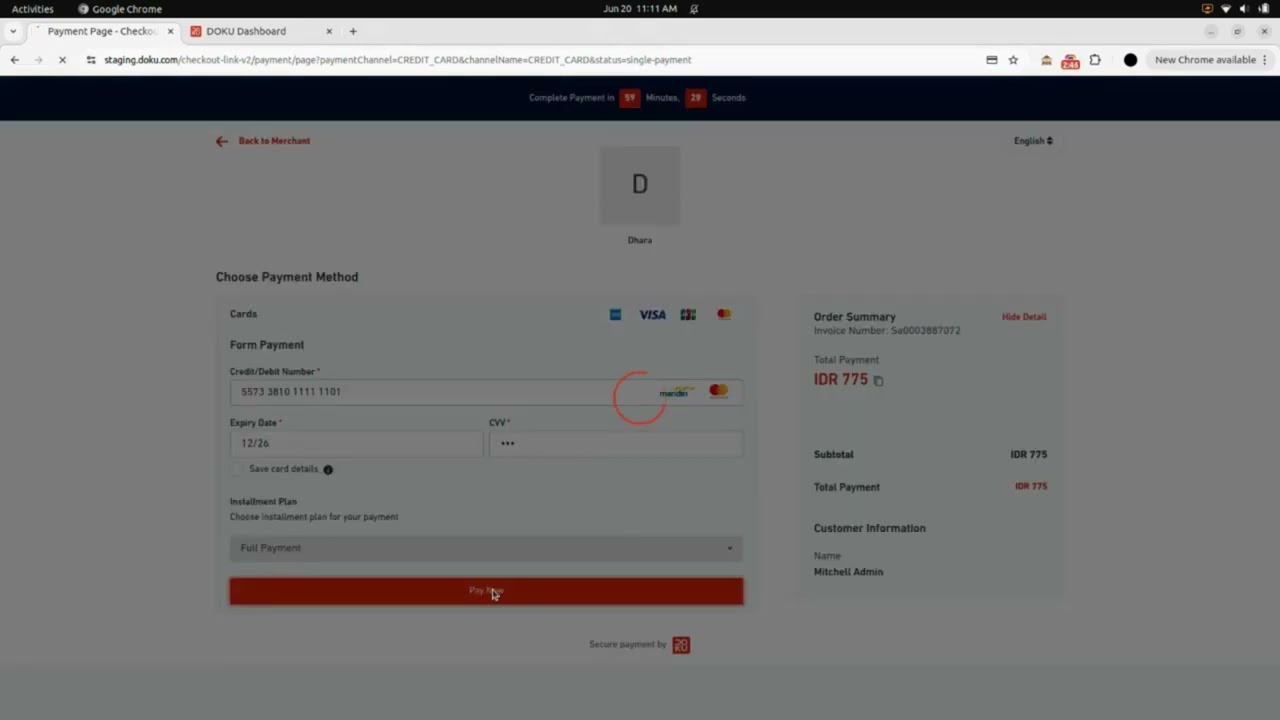The width and height of the screenshot is (1280, 720).
Task: Click the Choose Payment Method heading
Action: coord(287,277)
